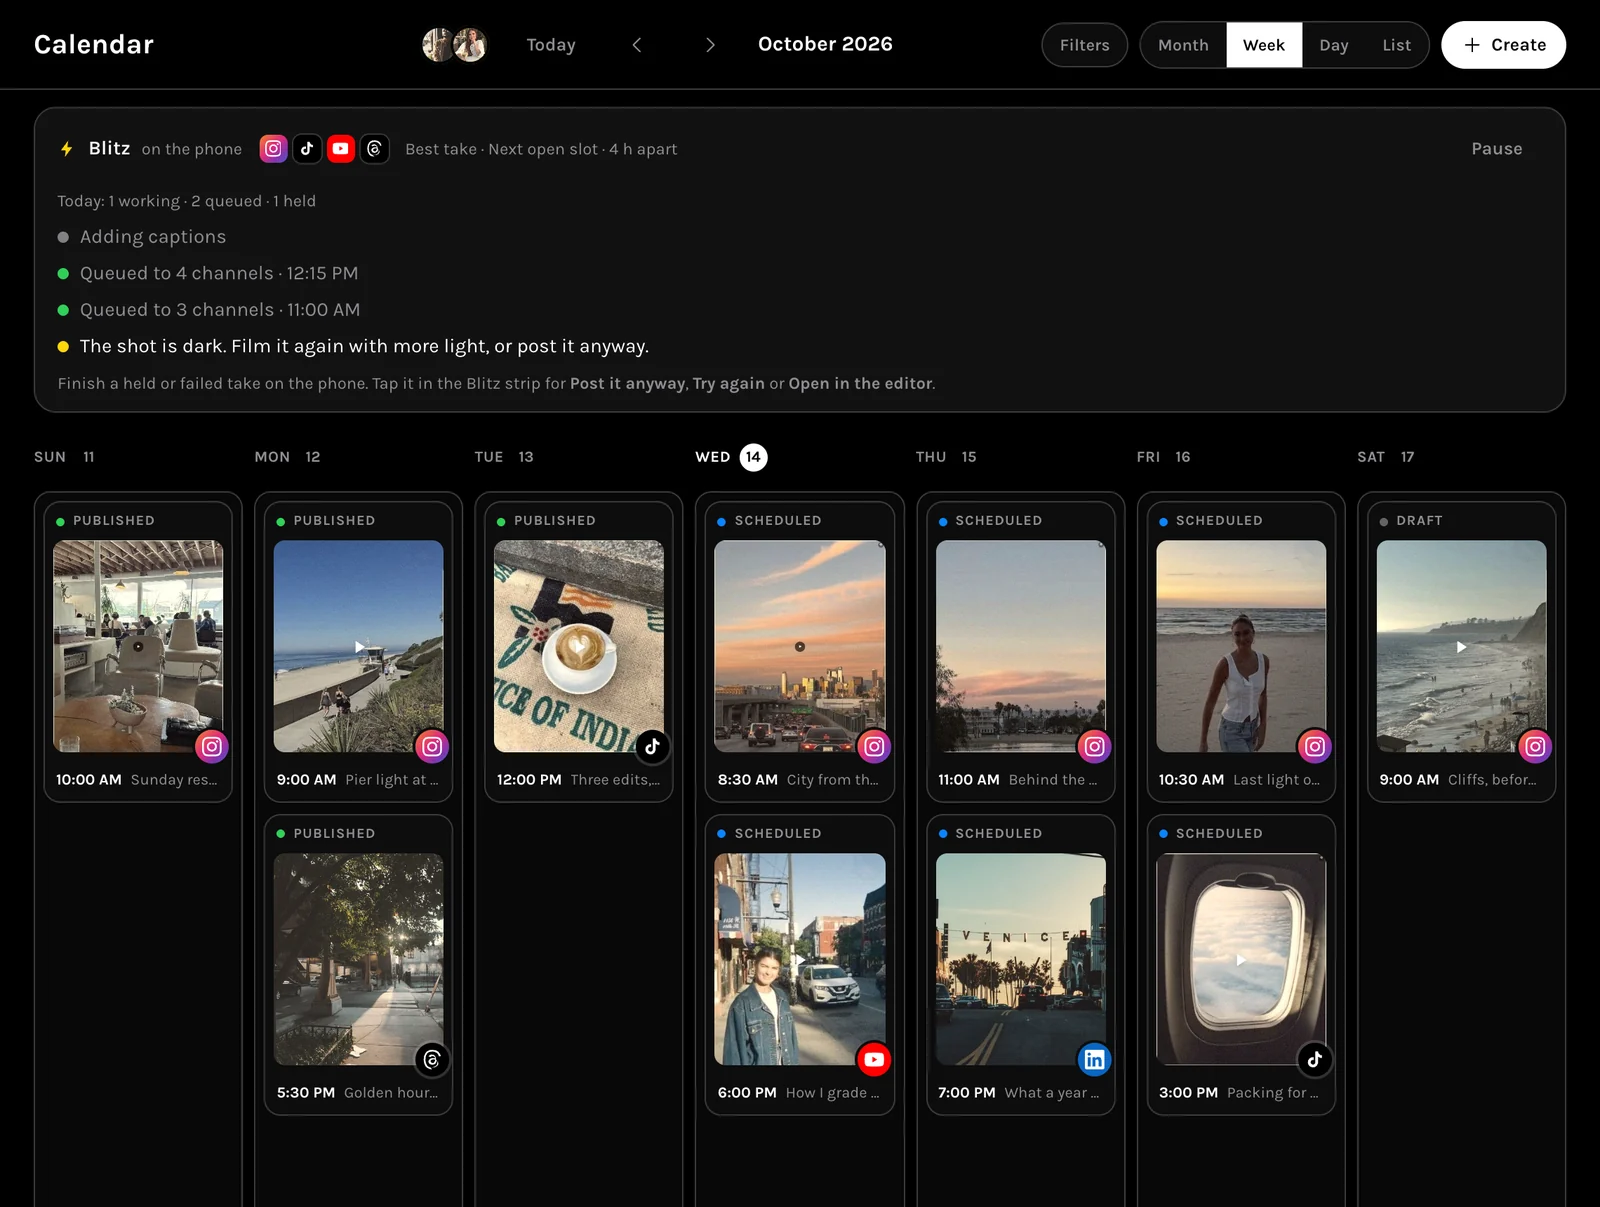Play the Cliffs, befor... draft video

(x=1462, y=647)
